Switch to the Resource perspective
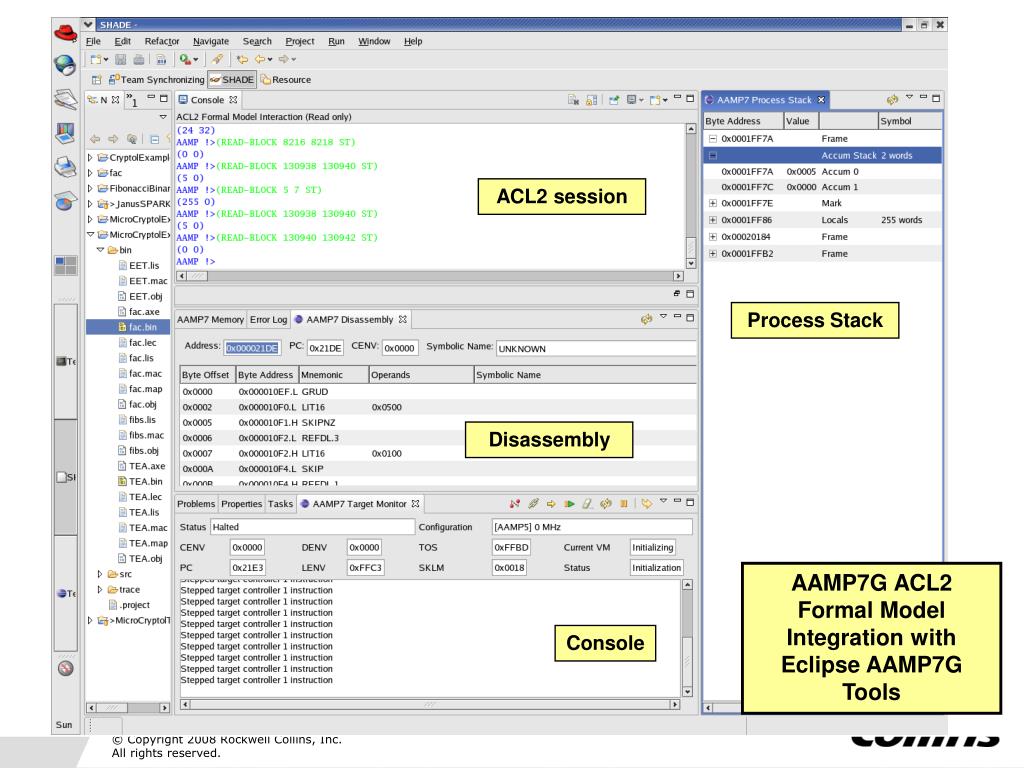The image size is (1024, 768). [x=286, y=80]
